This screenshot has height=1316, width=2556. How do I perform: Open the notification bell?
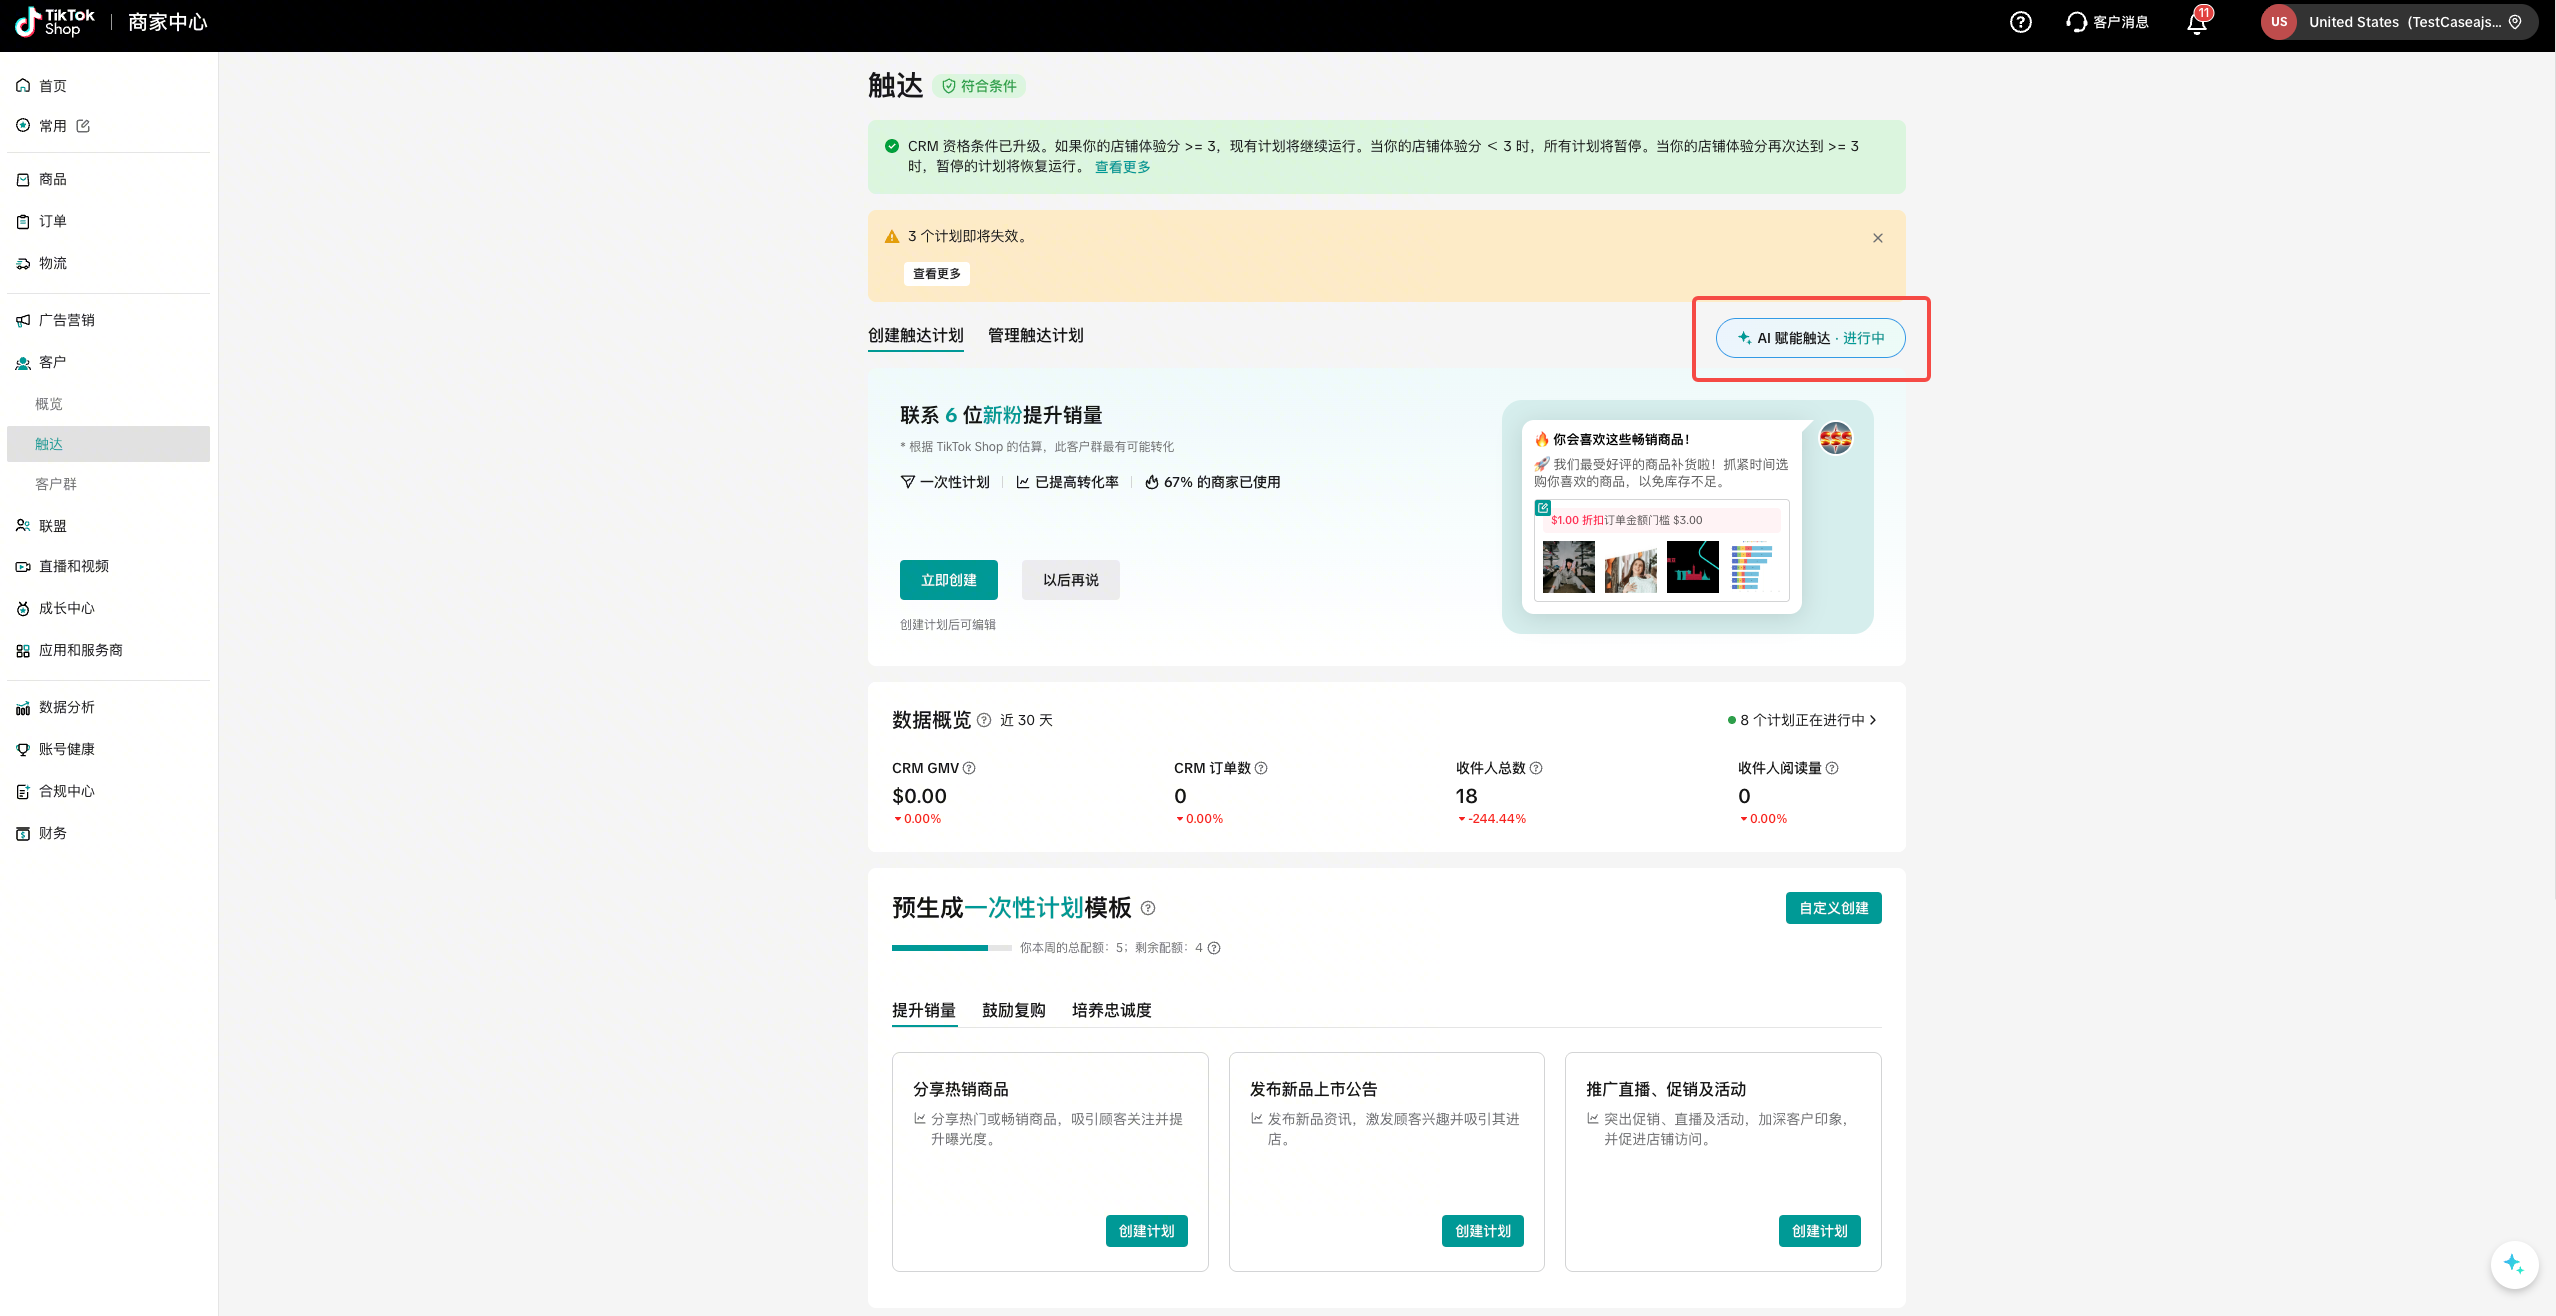(x=2196, y=22)
